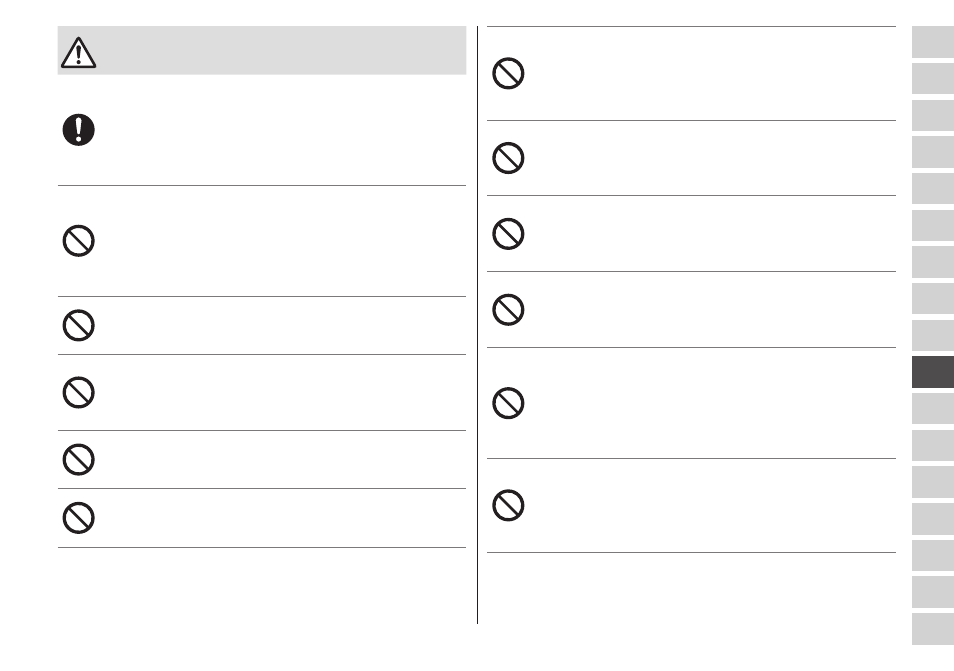Click the gray warning header banner
The image size is (954, 671).
pyautogui.click(x=262, y=50)
